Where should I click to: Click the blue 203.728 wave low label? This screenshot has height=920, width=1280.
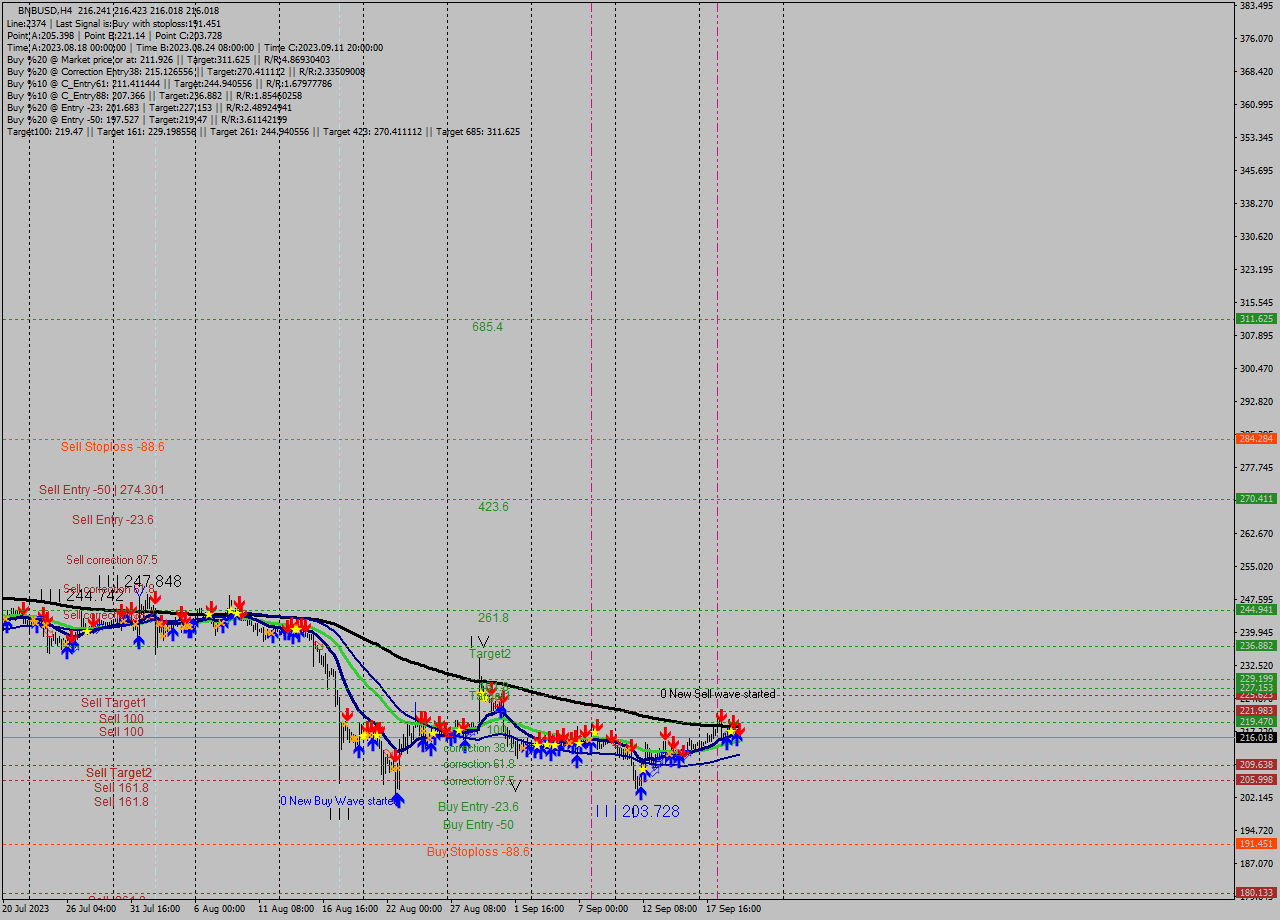click(x=651, y=812)
